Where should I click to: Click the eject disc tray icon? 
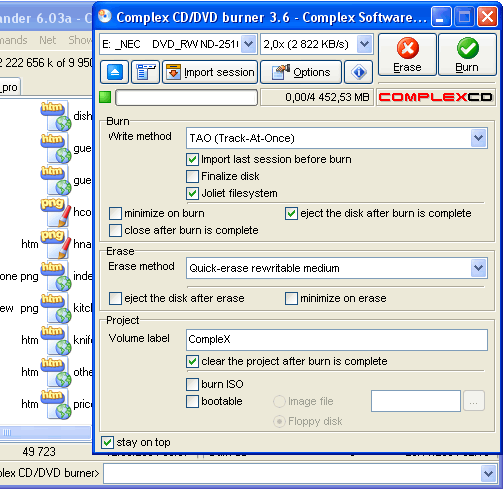click(x=114, y=72)
